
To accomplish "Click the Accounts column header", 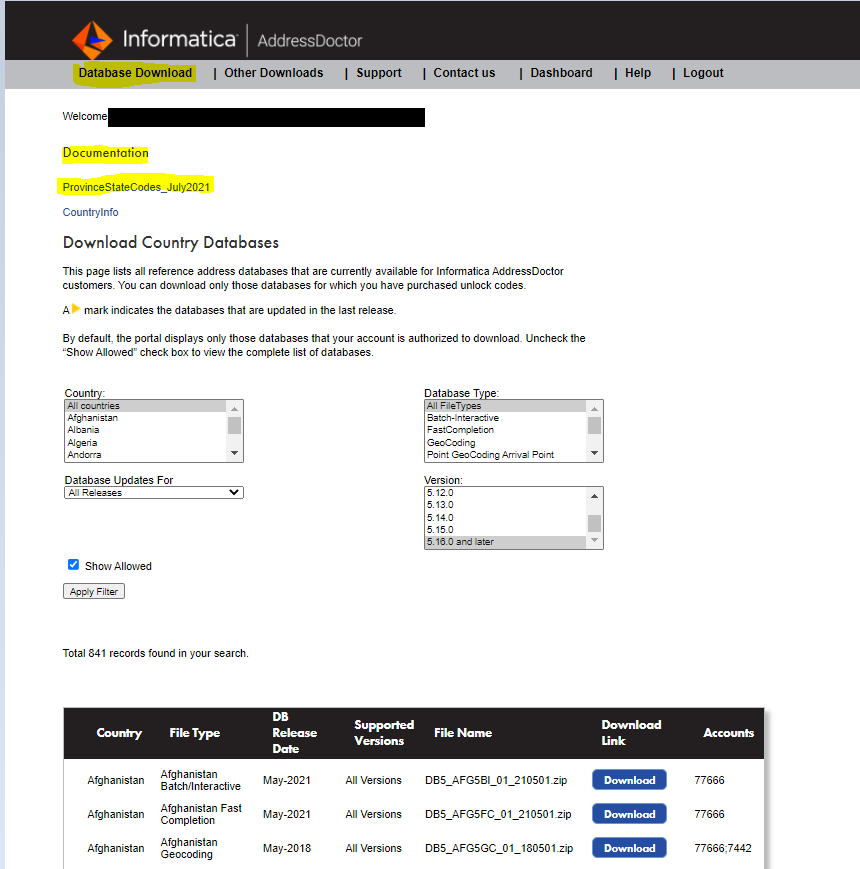I will pyautogui.click(x=729, y=733).
